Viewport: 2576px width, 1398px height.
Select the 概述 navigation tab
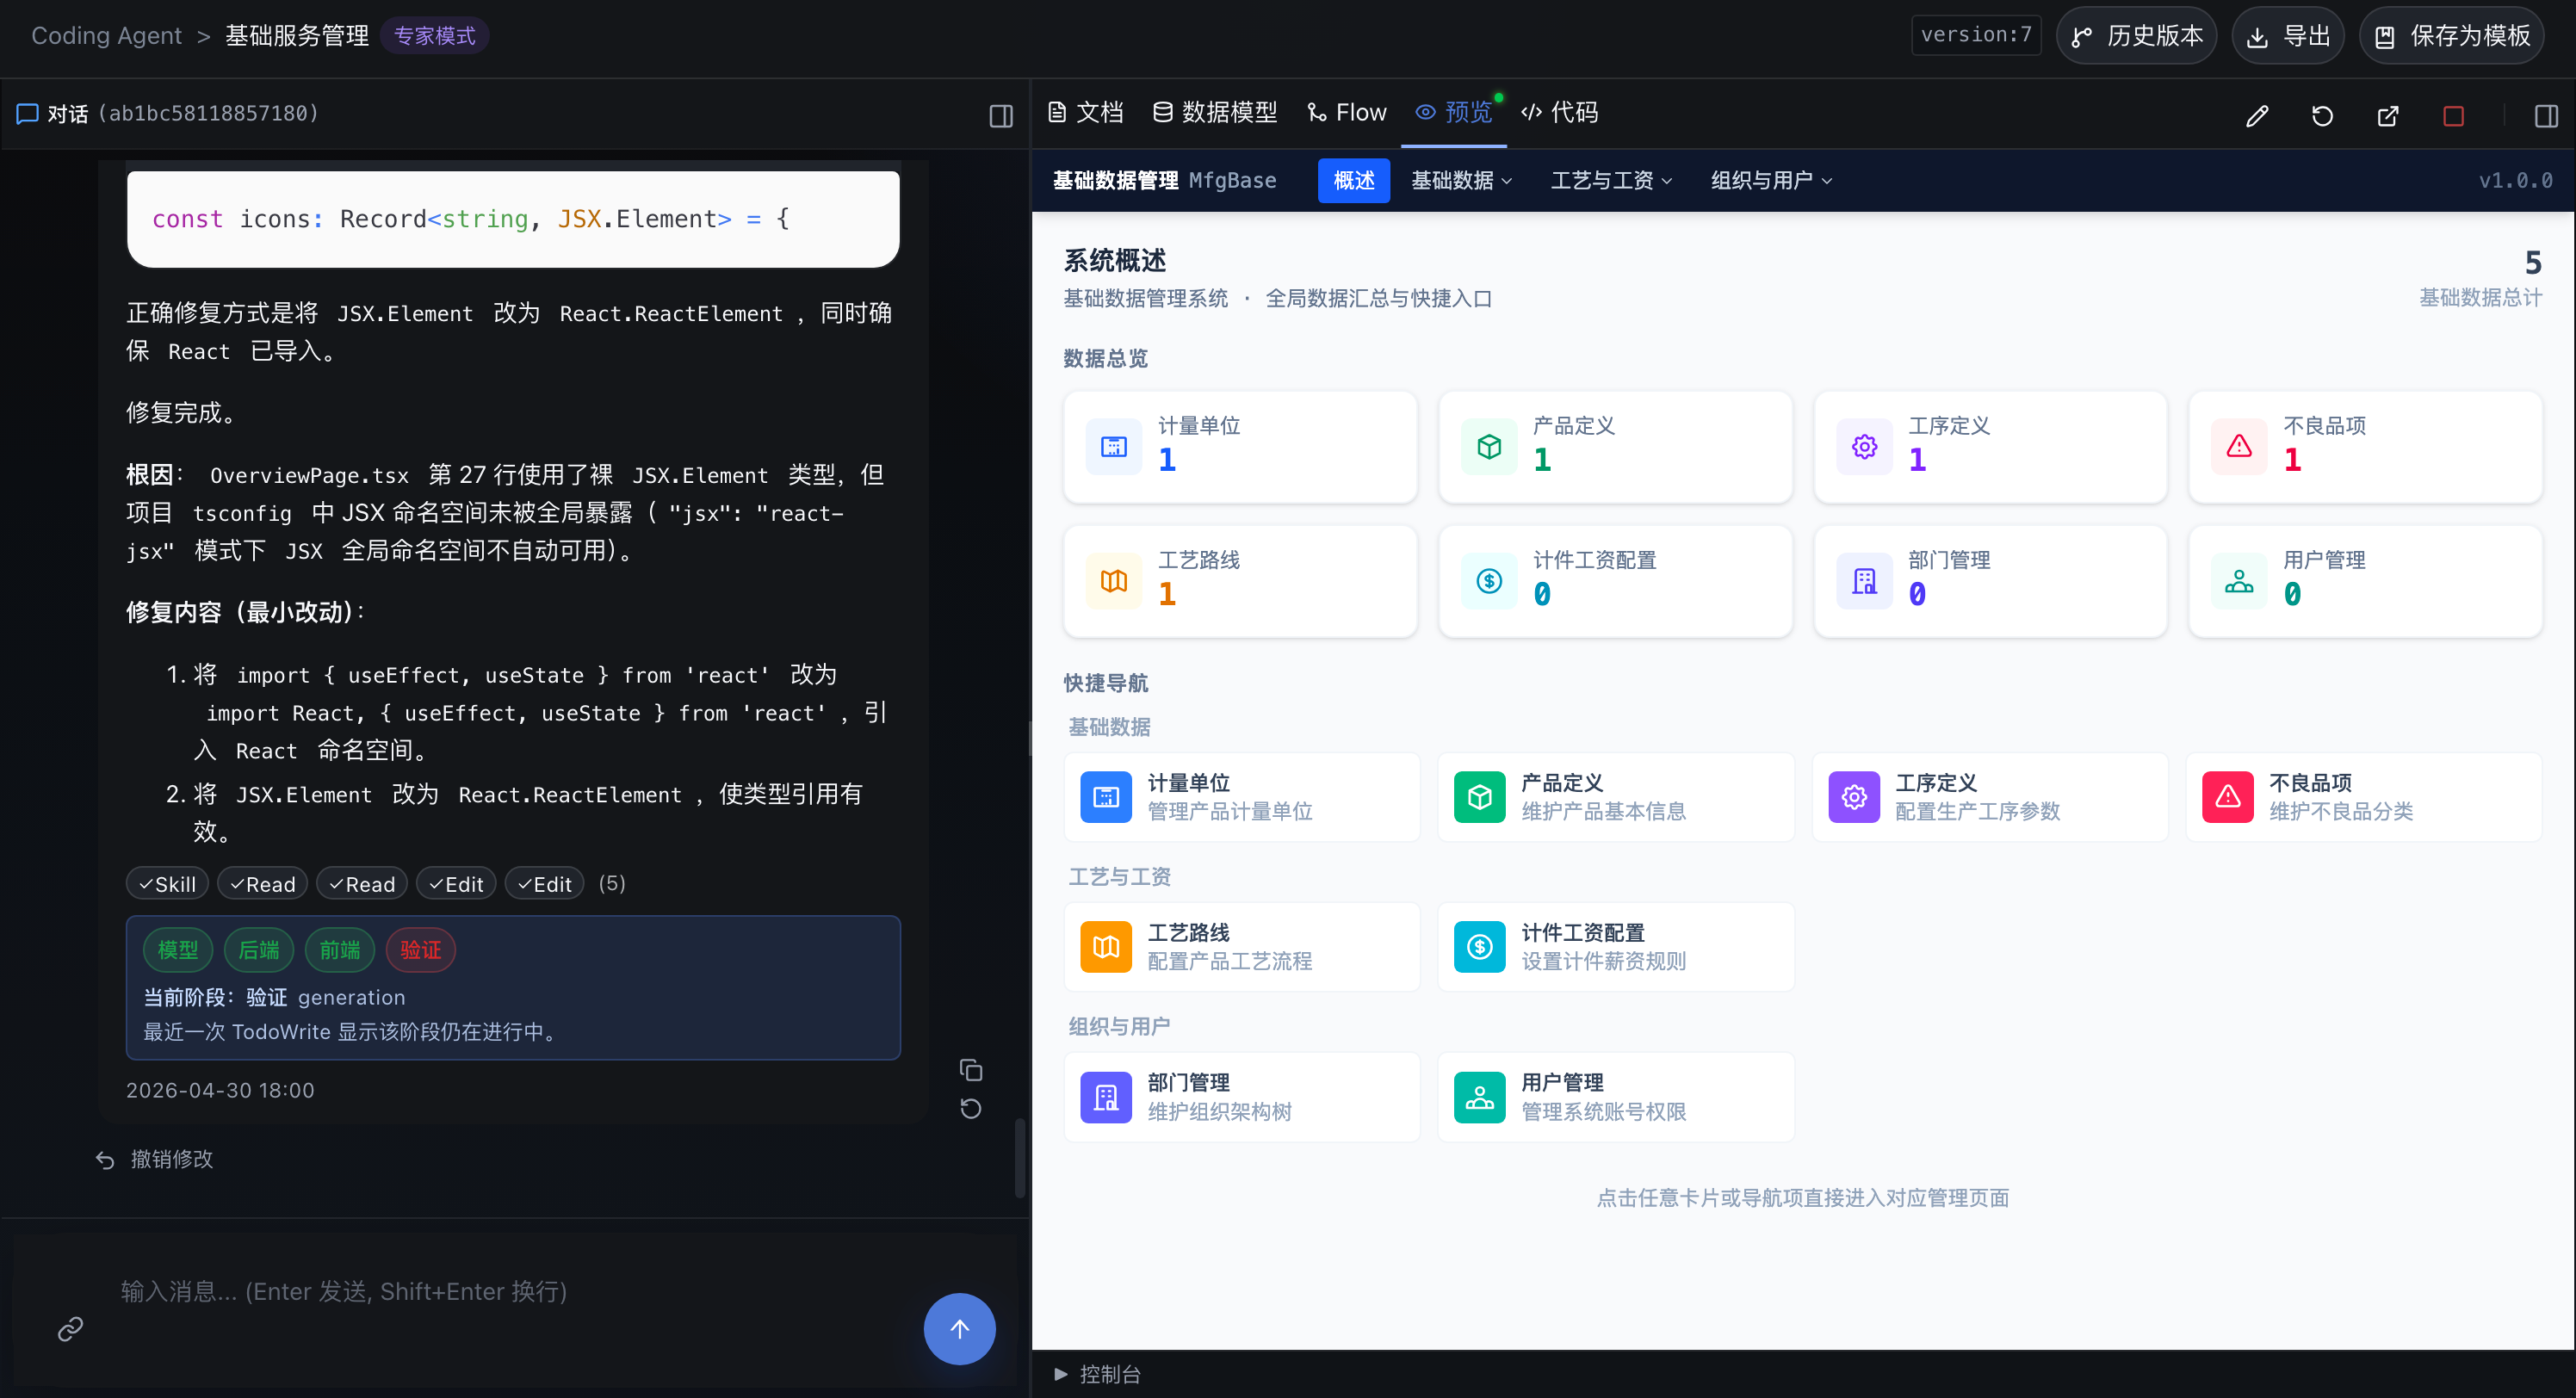coord(1354,181)
